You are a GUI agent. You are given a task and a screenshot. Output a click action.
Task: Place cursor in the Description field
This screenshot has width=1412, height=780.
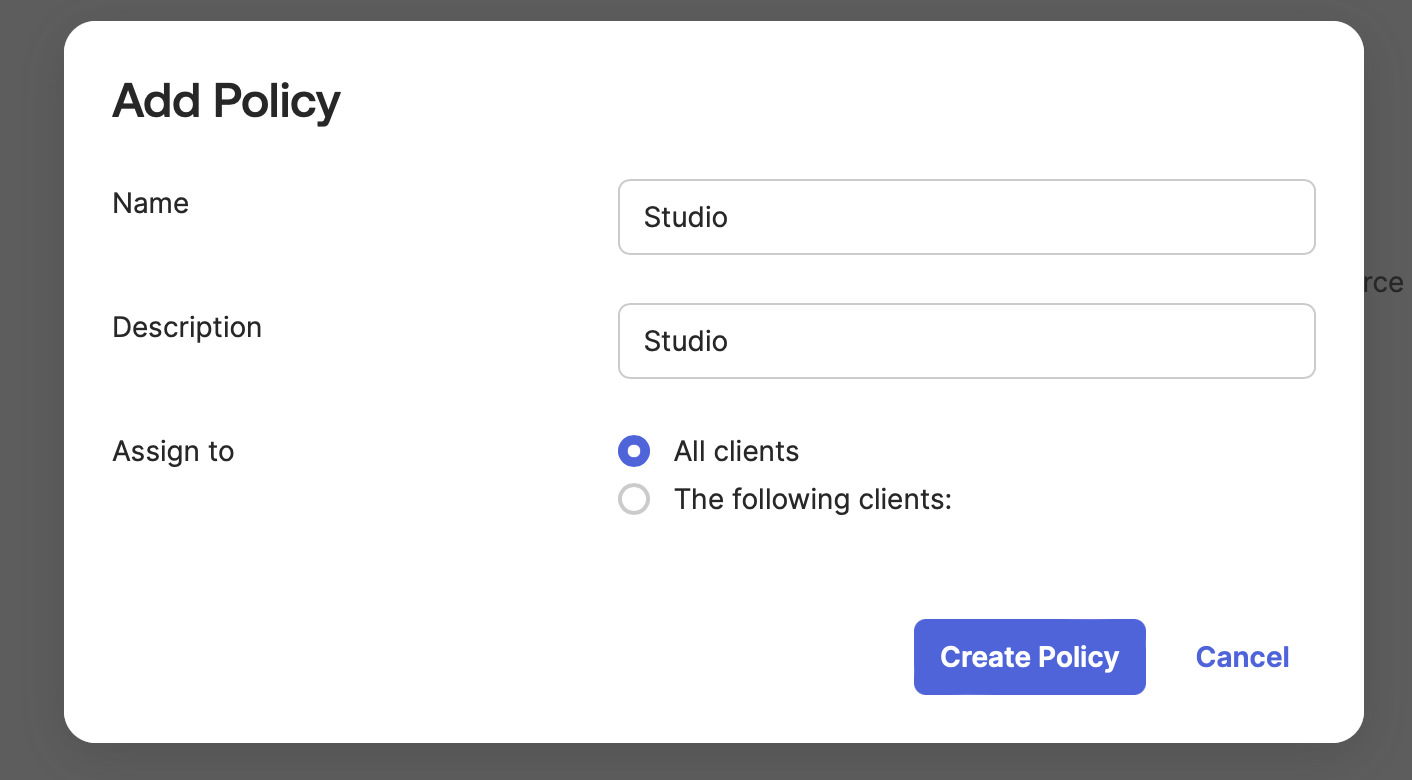tap(966, 341)
